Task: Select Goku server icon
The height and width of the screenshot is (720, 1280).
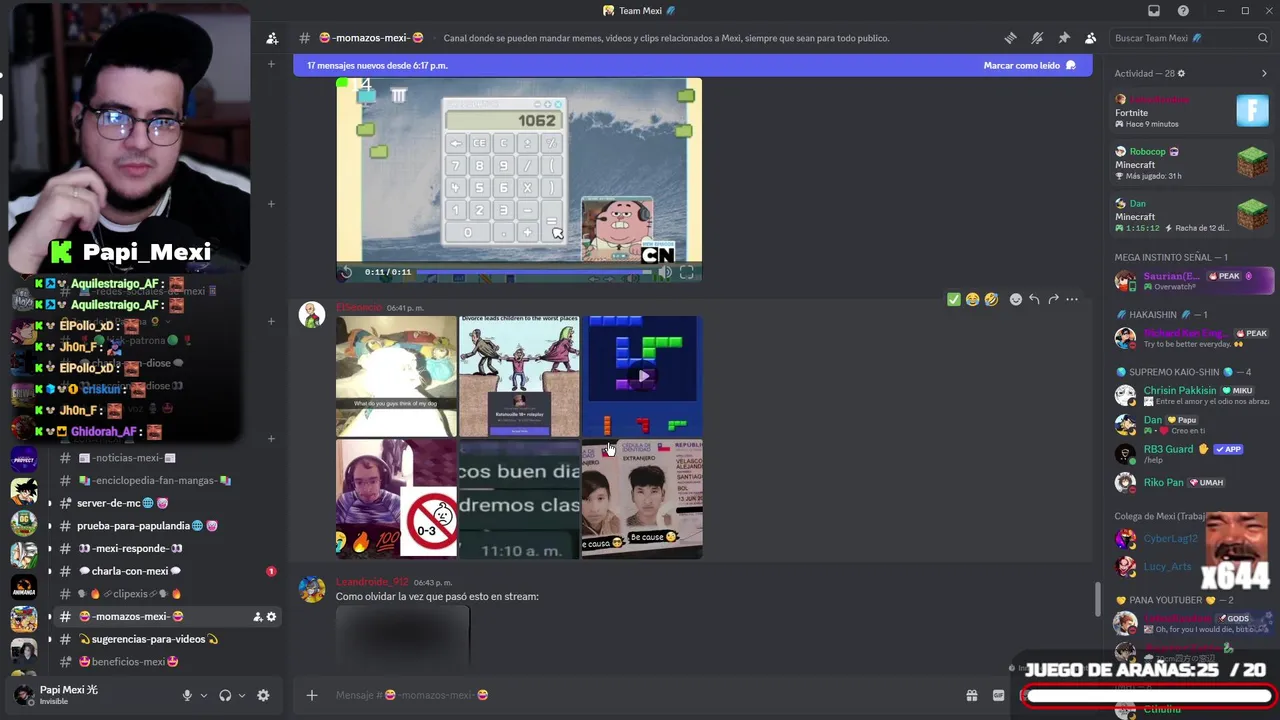Action: [24, 491]
